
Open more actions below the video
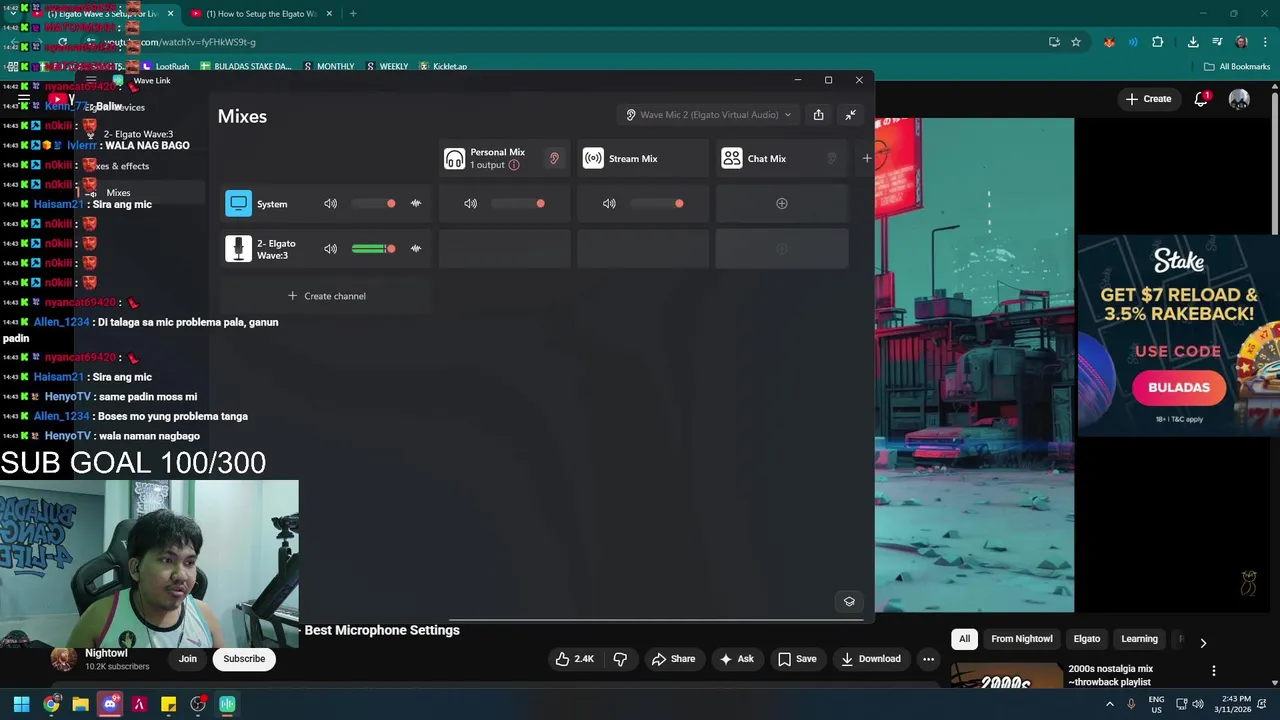point(928,659)
